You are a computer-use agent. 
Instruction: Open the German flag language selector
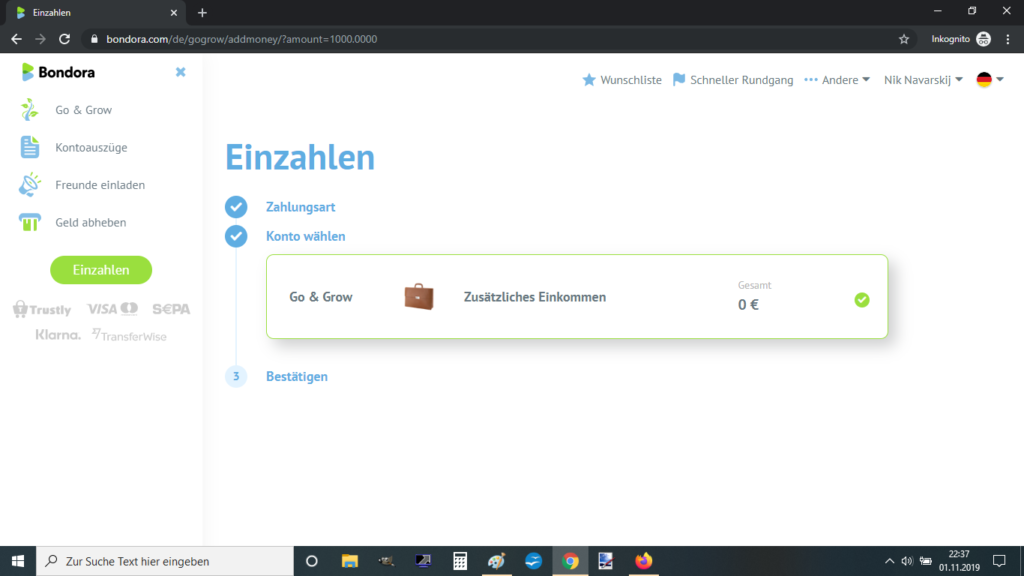pos(990,80)
